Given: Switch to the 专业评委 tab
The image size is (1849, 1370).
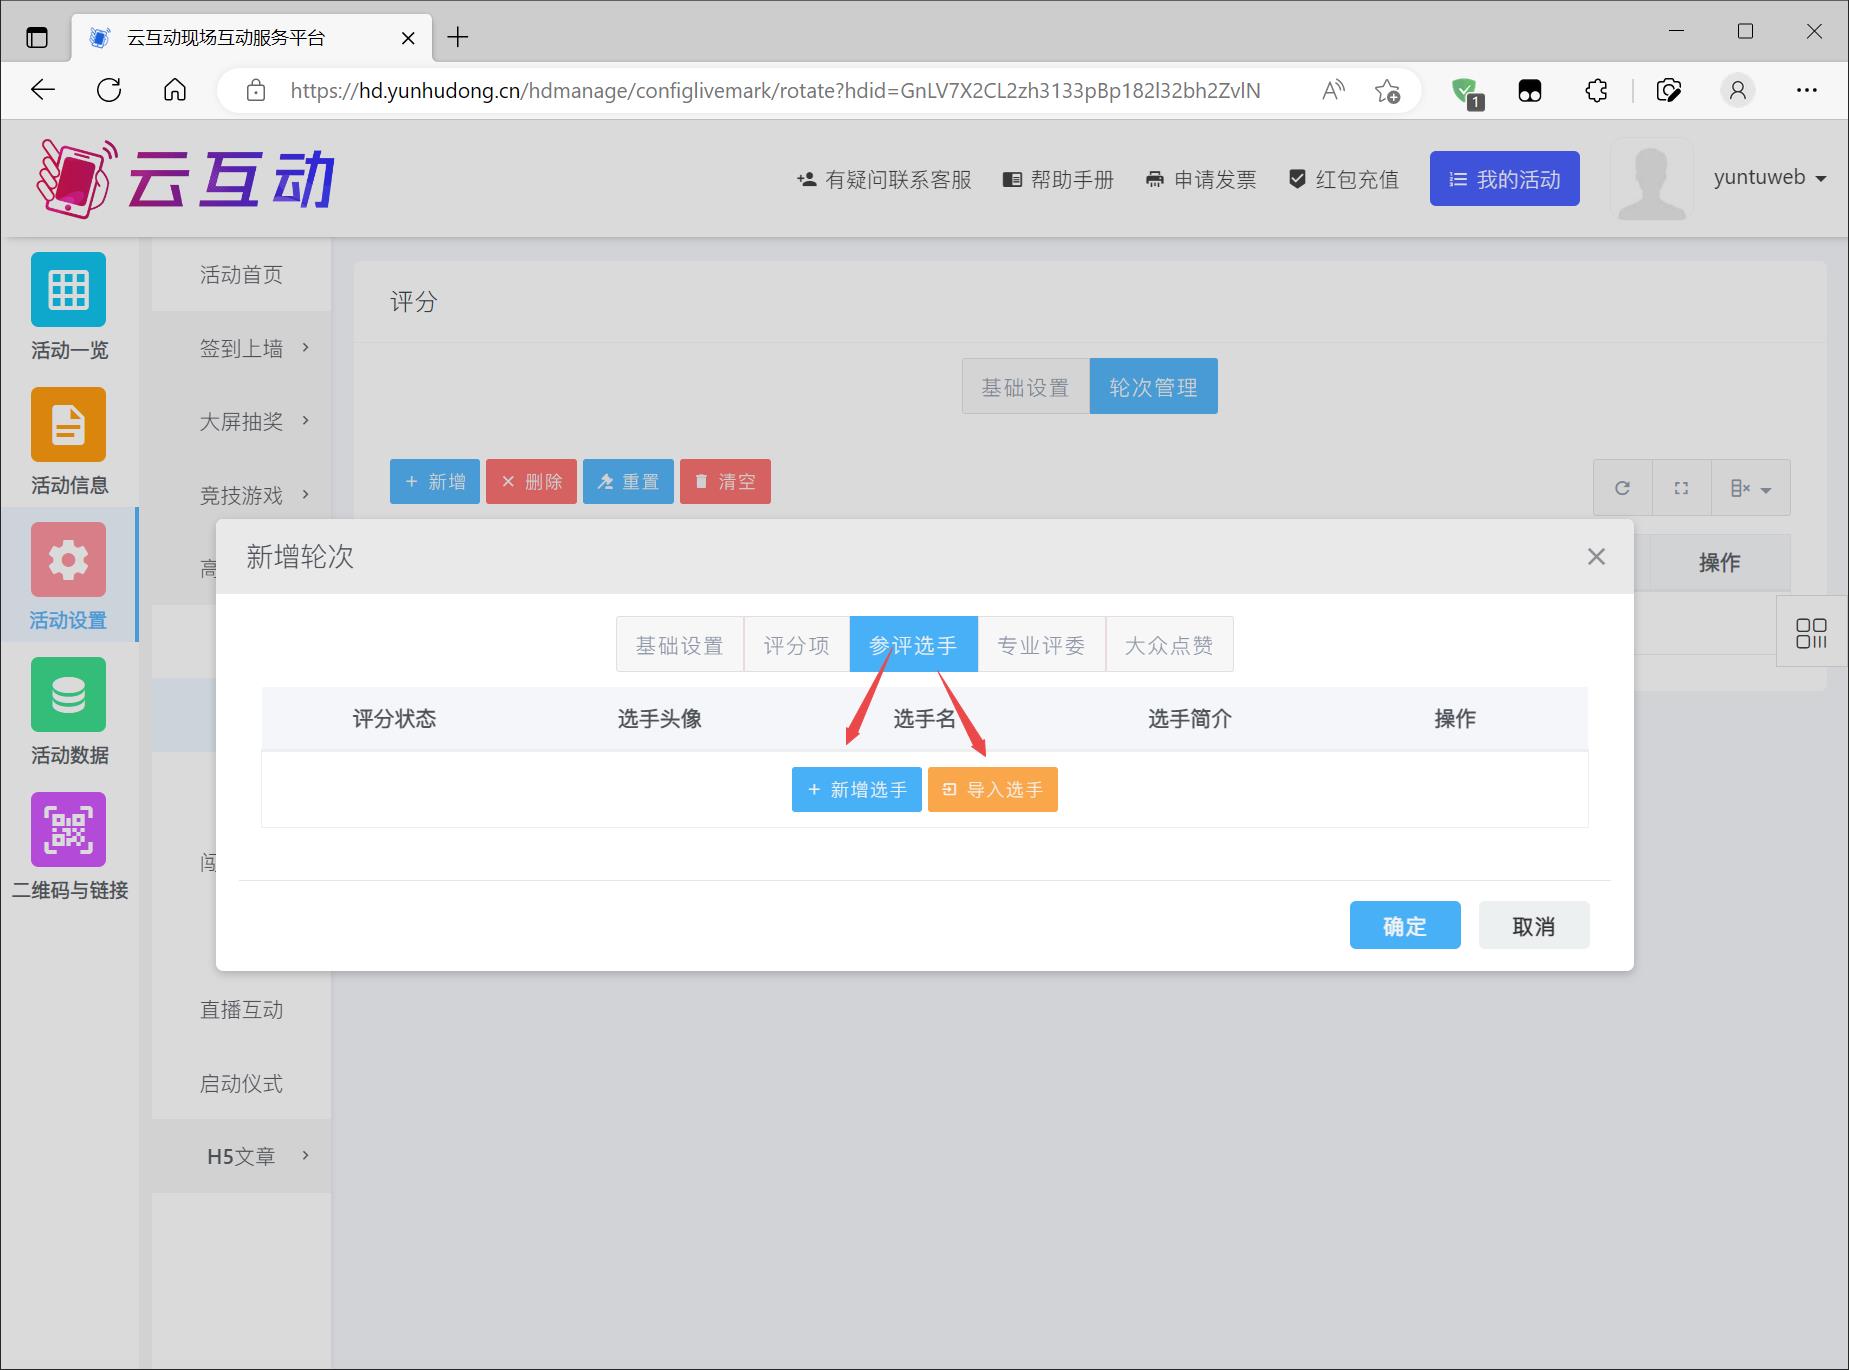Looking at the screenshot, I should coord(1041,645).
